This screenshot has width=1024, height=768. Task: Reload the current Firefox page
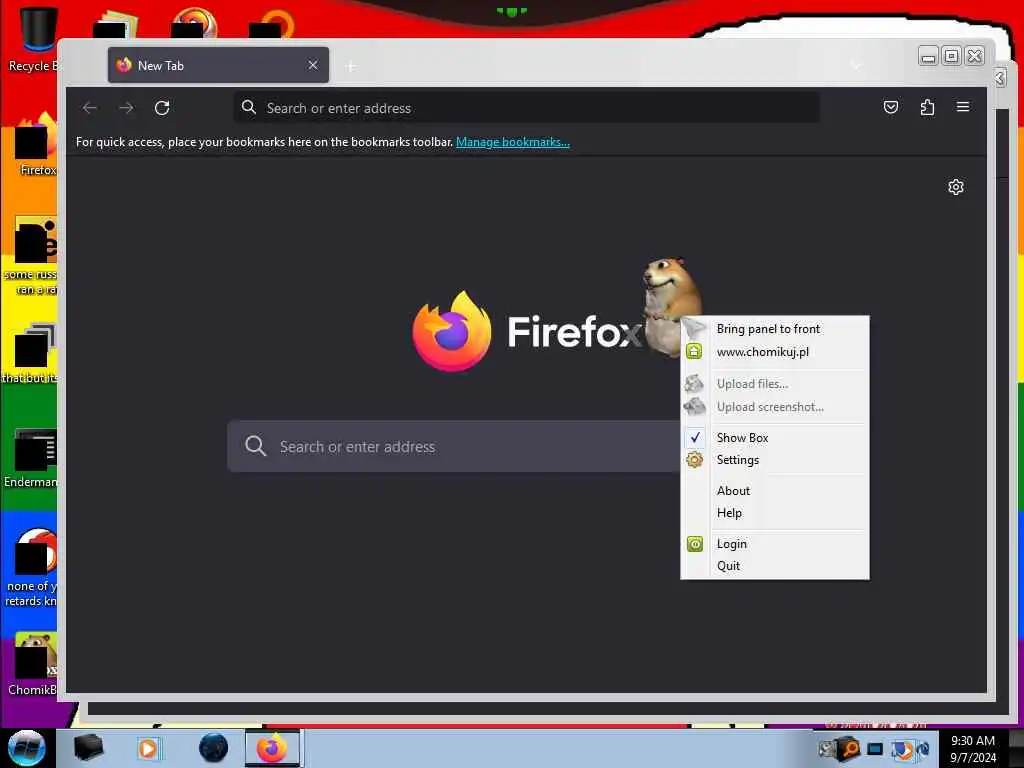pos(162,108)
